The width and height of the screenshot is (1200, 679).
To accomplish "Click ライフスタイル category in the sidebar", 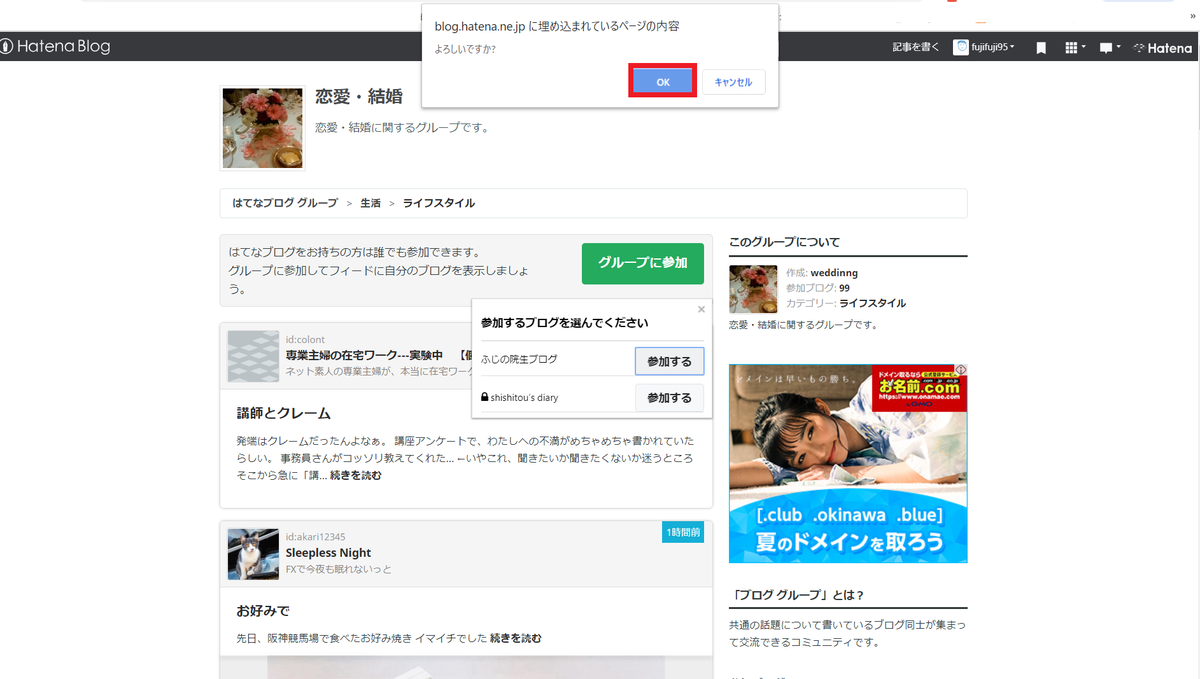I will tap(873, 303).
